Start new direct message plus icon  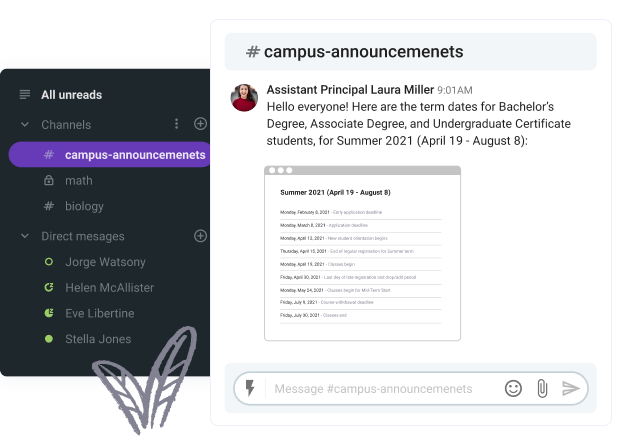(200, 236)
